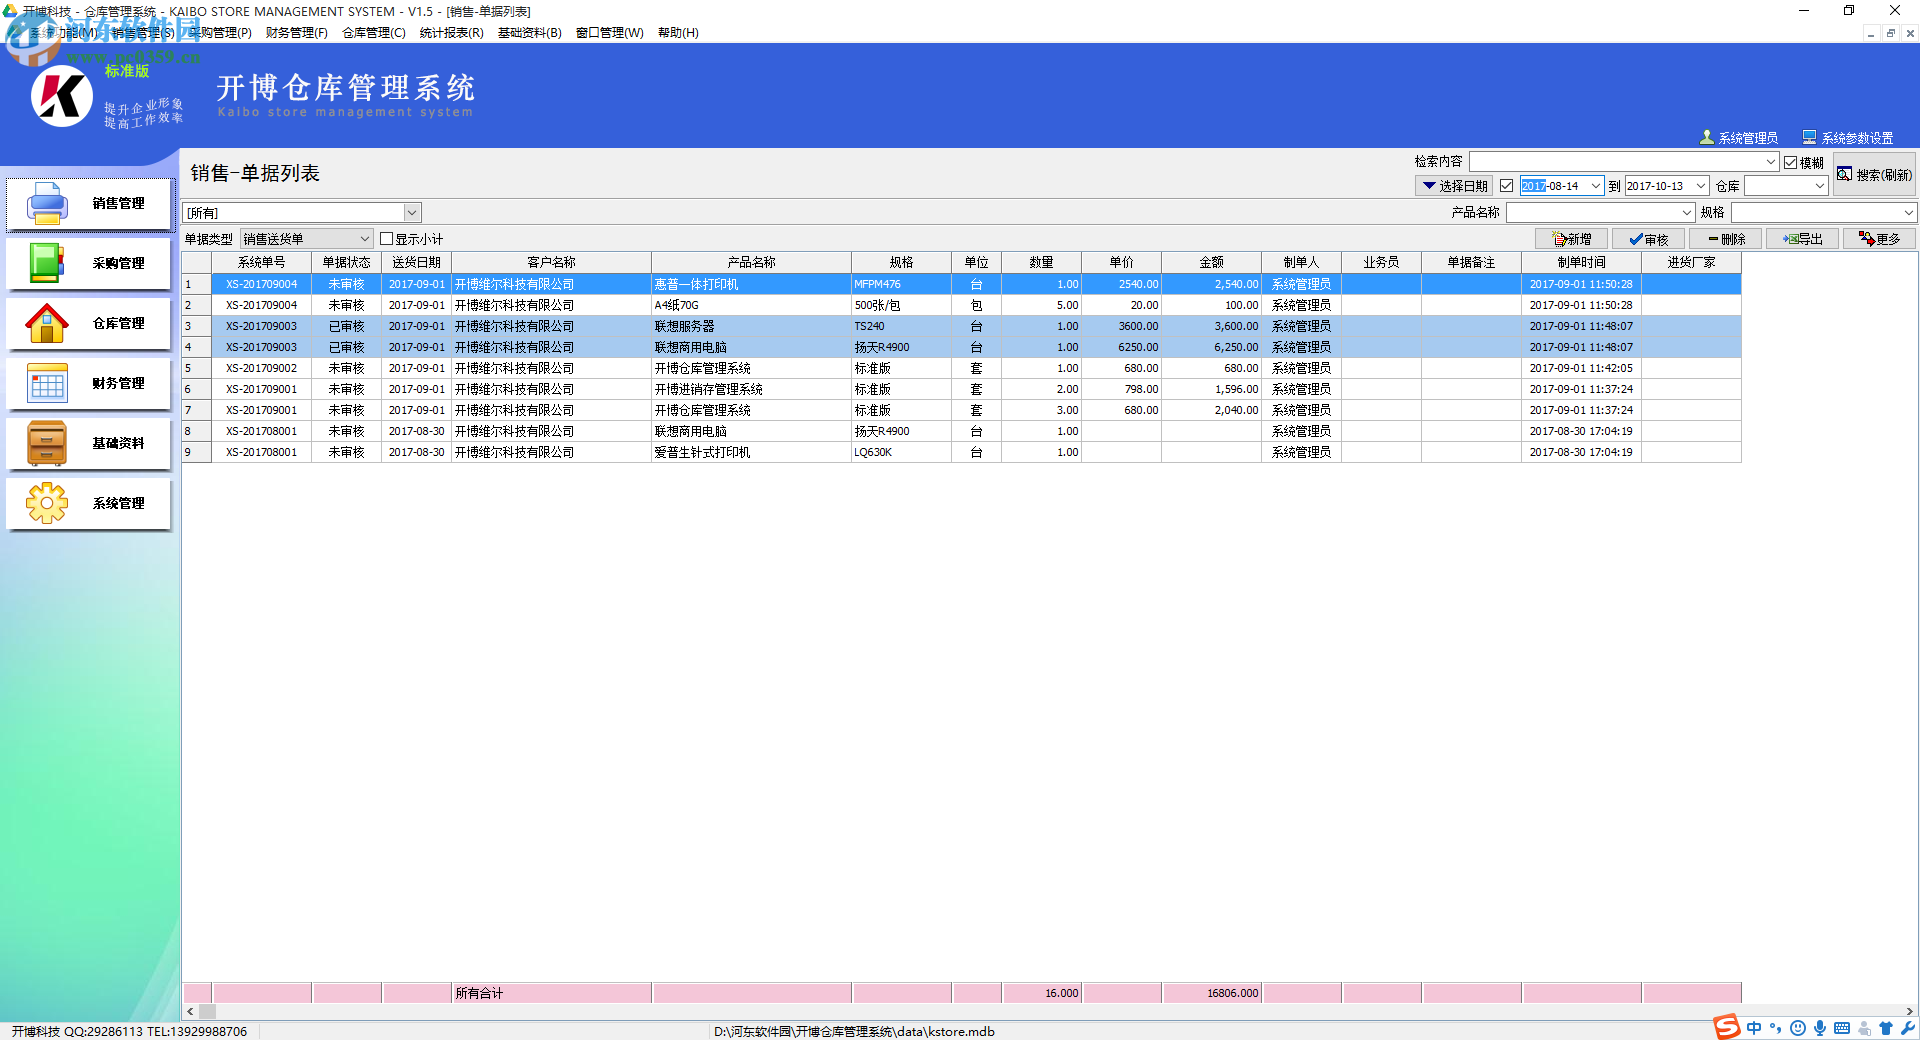The width and height of the screenshot is (1920, 1040).
Task: Open the 系统管理 sidebar module
Action: click(x=89, y=504)
